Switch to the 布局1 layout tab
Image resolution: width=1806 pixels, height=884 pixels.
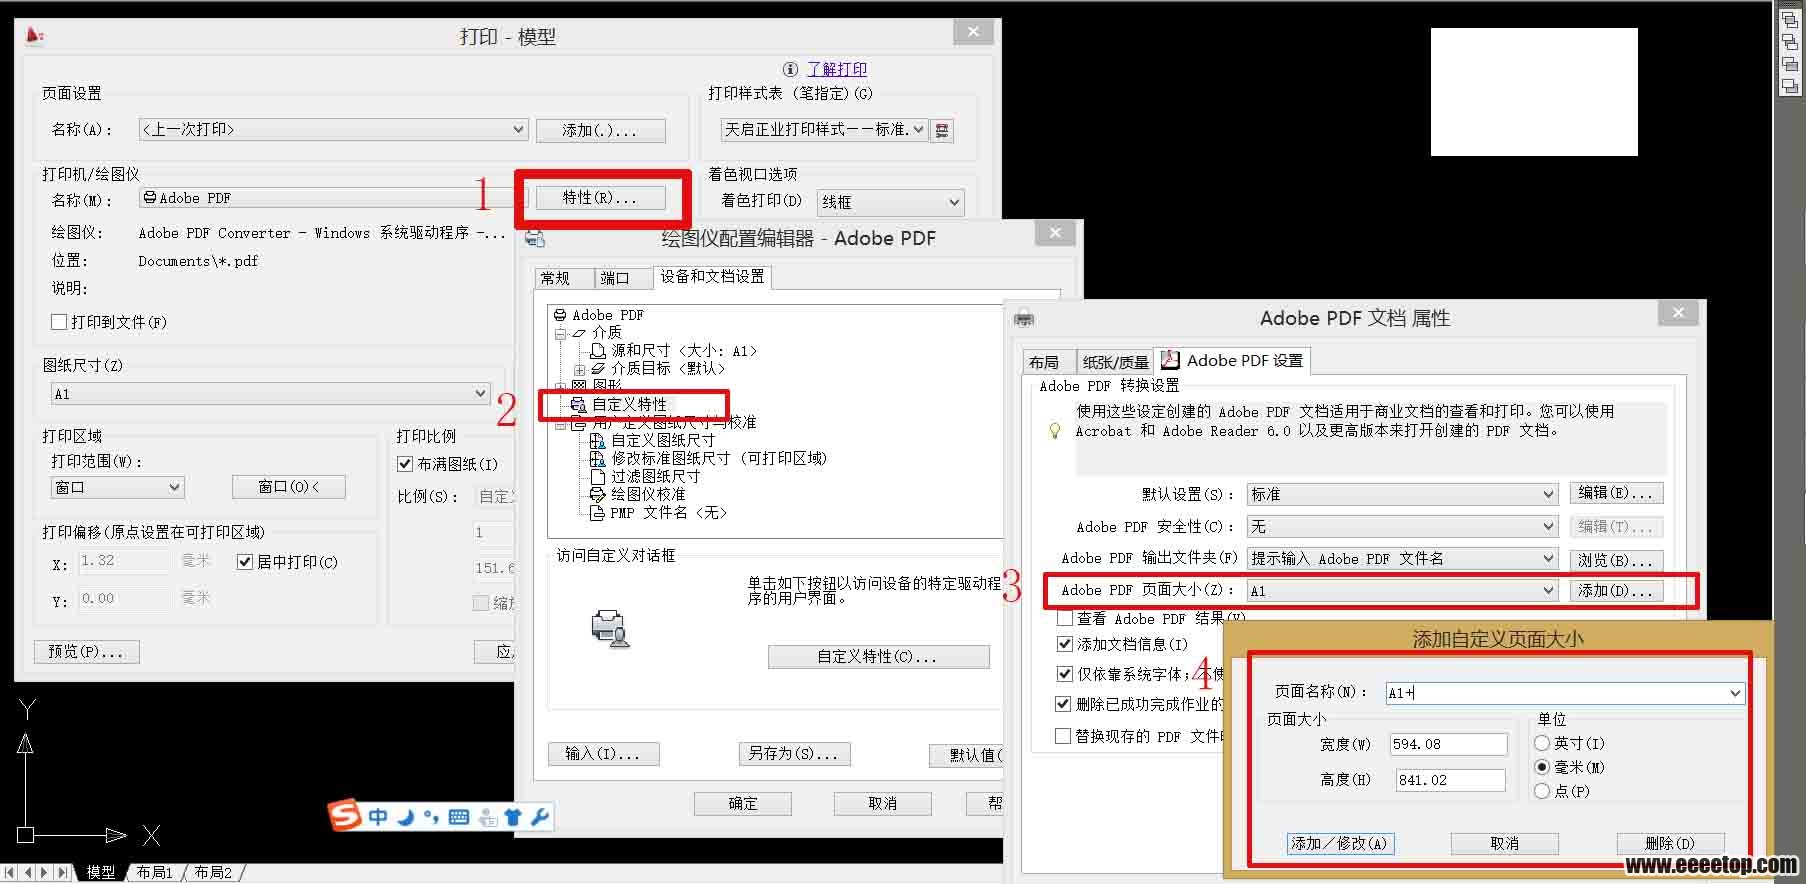(x=154, y=872)
